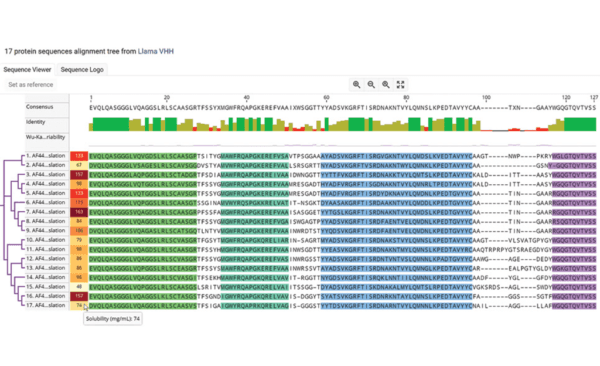Click the Set as reference button
The height and width of the screenshot is (366, 600).
31,85
